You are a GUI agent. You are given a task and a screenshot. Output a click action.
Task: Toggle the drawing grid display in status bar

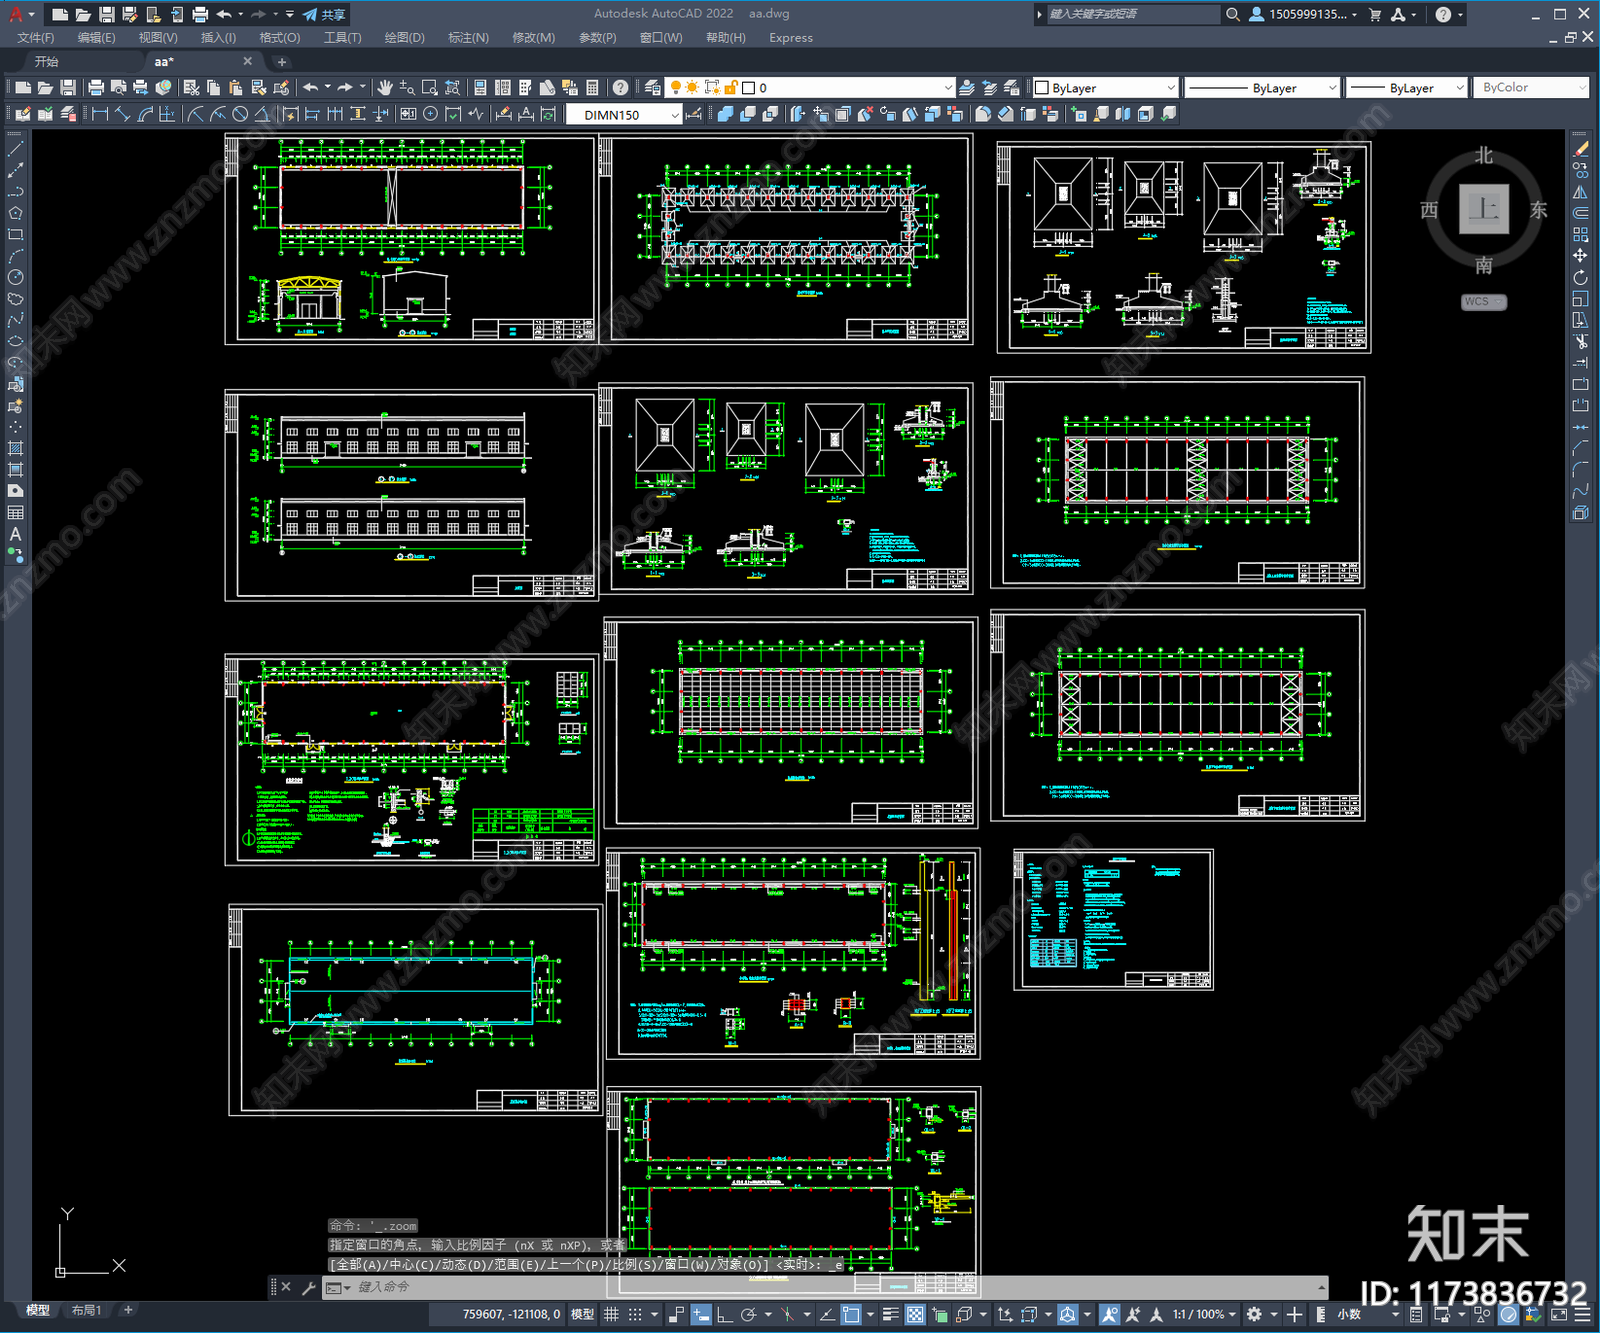[x=611, y=1314]
